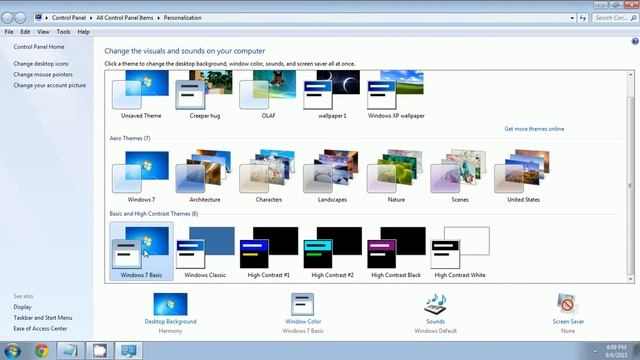Open the Personalization taskbar button
Image resolution: width=640 pixels, height=360 pixels.
pos(129,351)
